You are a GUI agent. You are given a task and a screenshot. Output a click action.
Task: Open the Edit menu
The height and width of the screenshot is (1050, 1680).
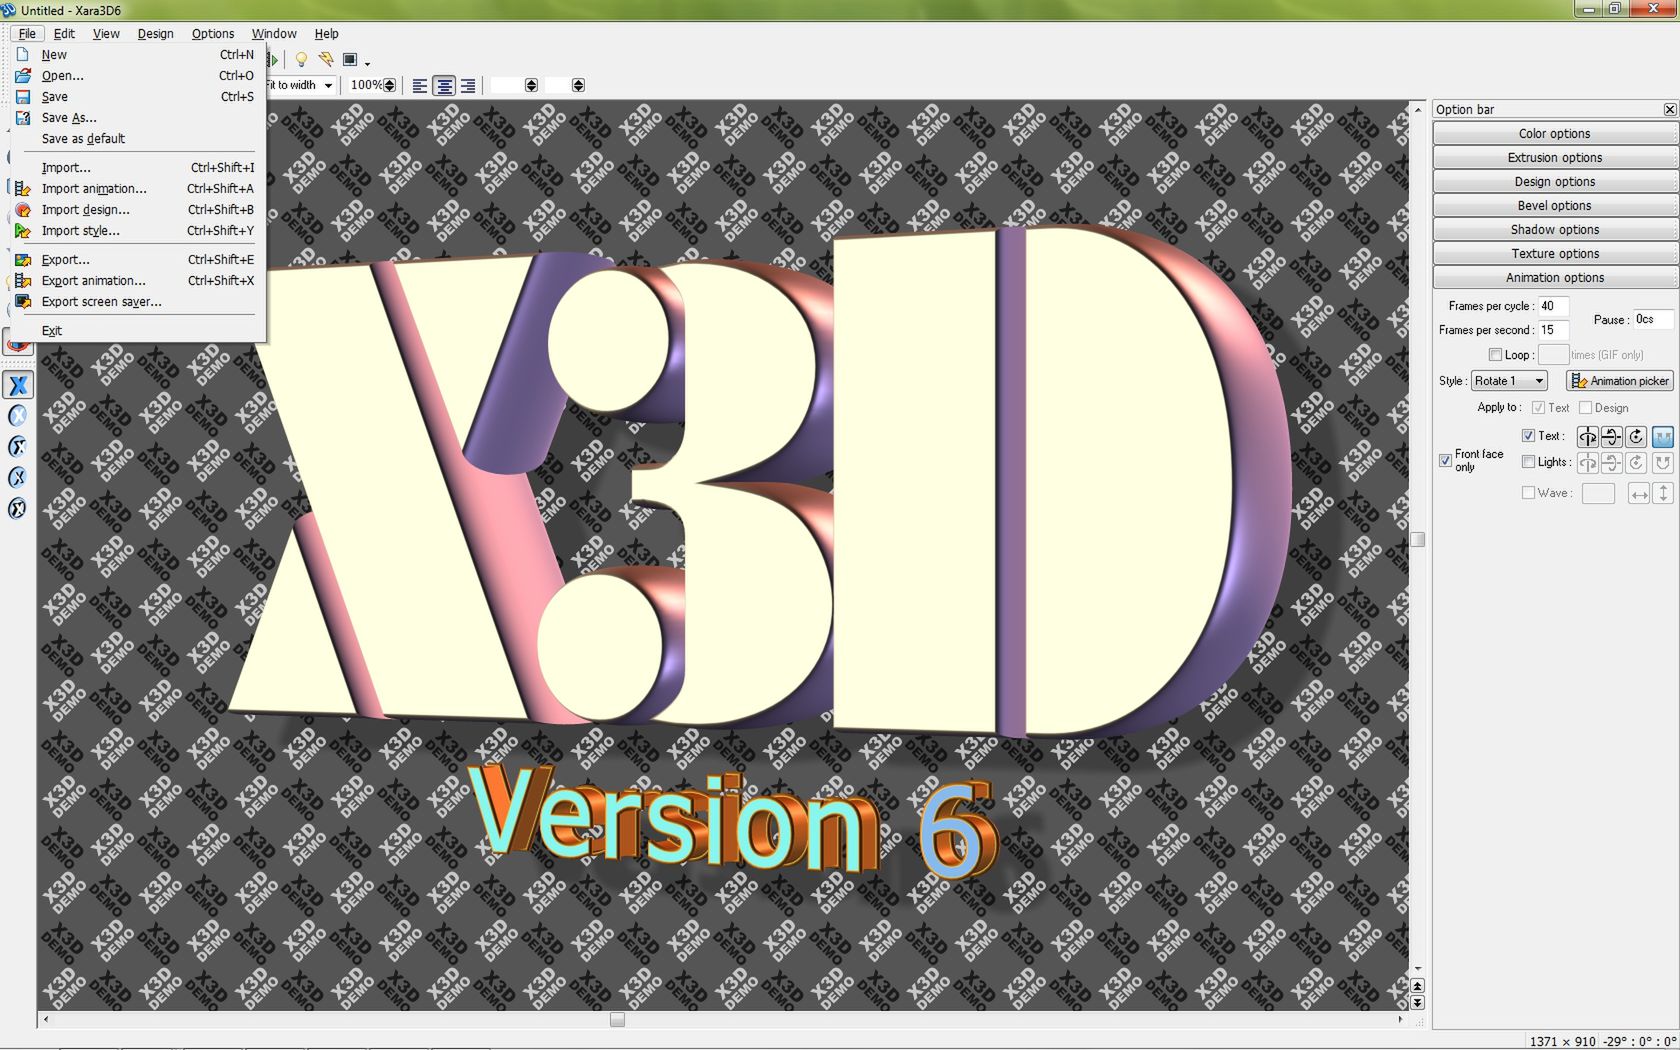[64, 34]
